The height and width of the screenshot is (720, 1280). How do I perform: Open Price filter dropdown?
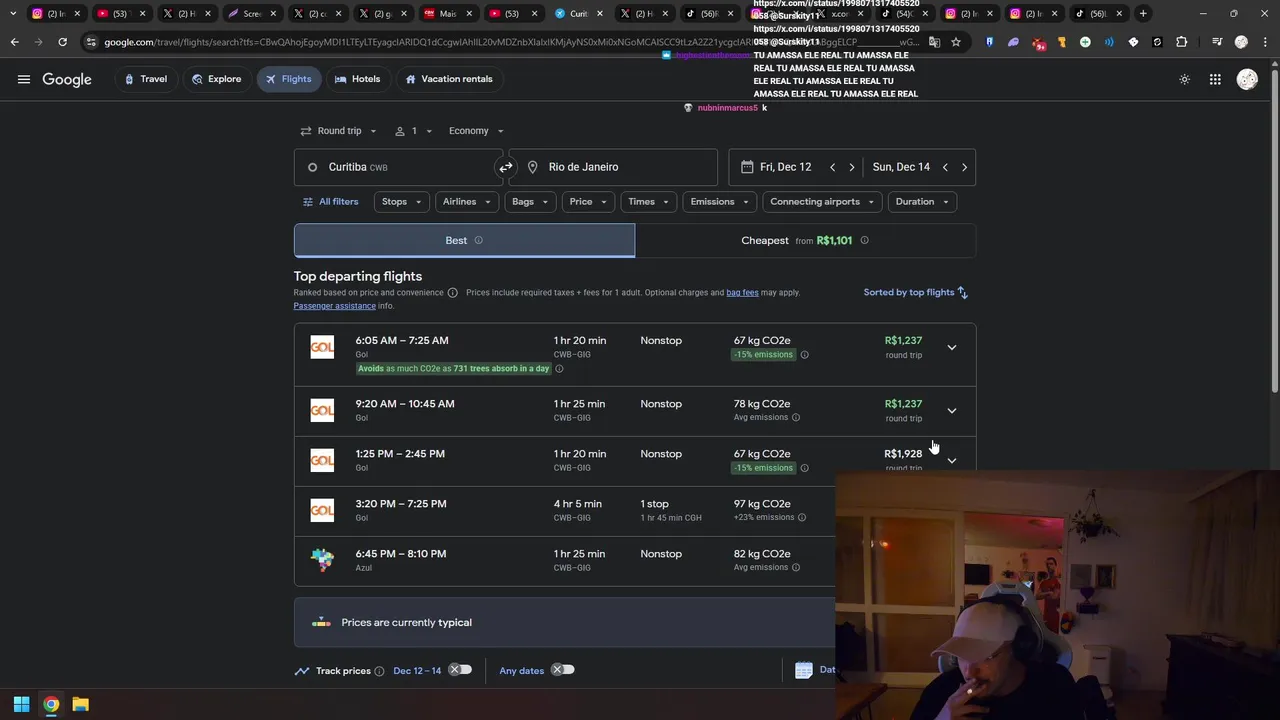[588, 202]
